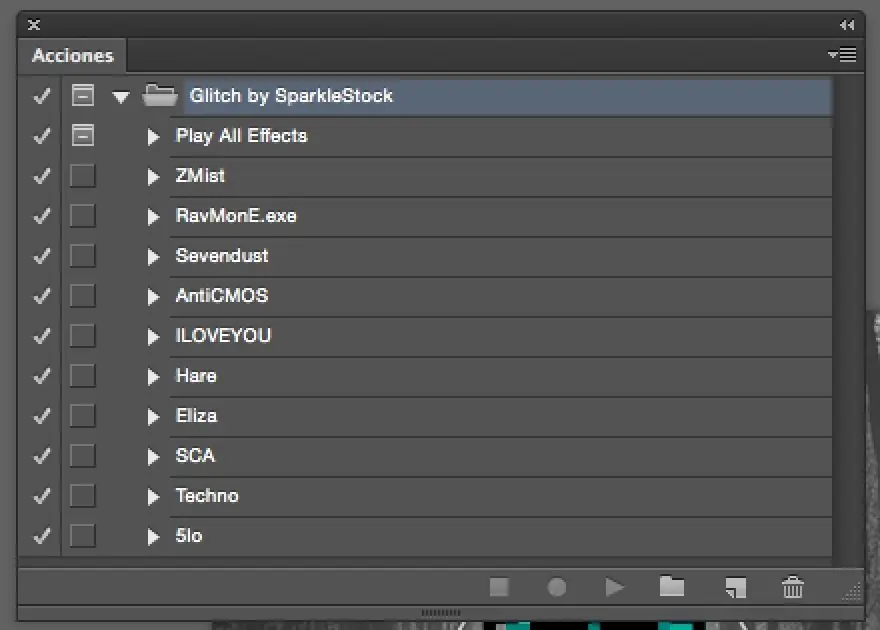Click the Stop playing/recording button

[499, 587]
